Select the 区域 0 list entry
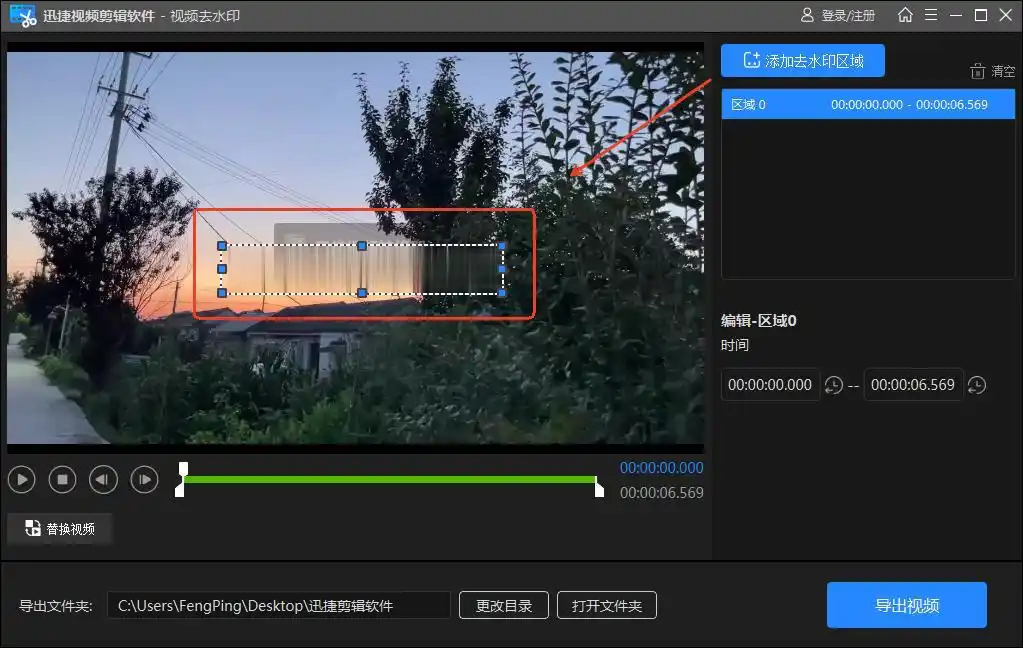The image size is (1023, 648). point(868,104)
